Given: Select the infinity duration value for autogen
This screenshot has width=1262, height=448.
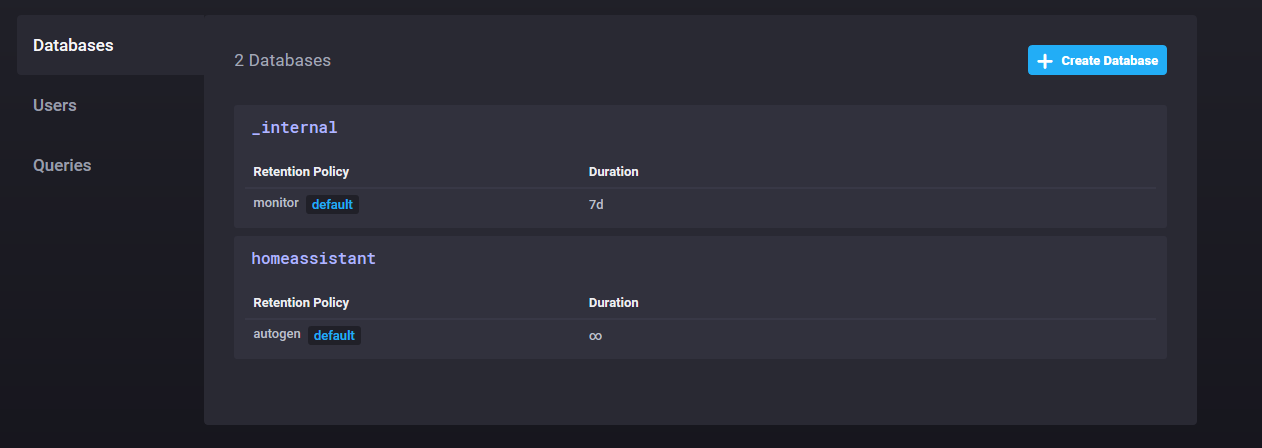Looking at the screenshot, I should (595, 336).
